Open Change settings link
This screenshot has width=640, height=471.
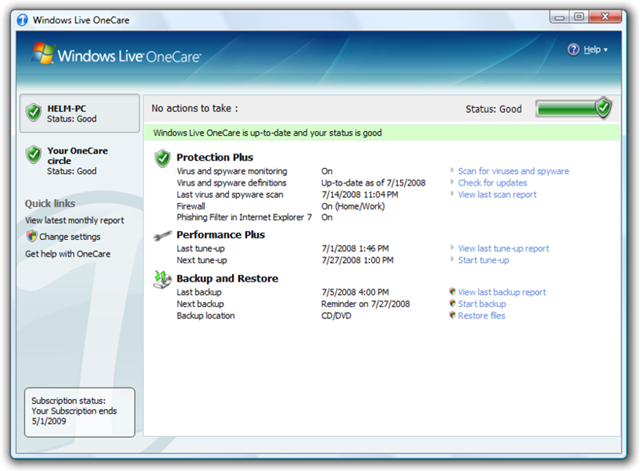70,237
